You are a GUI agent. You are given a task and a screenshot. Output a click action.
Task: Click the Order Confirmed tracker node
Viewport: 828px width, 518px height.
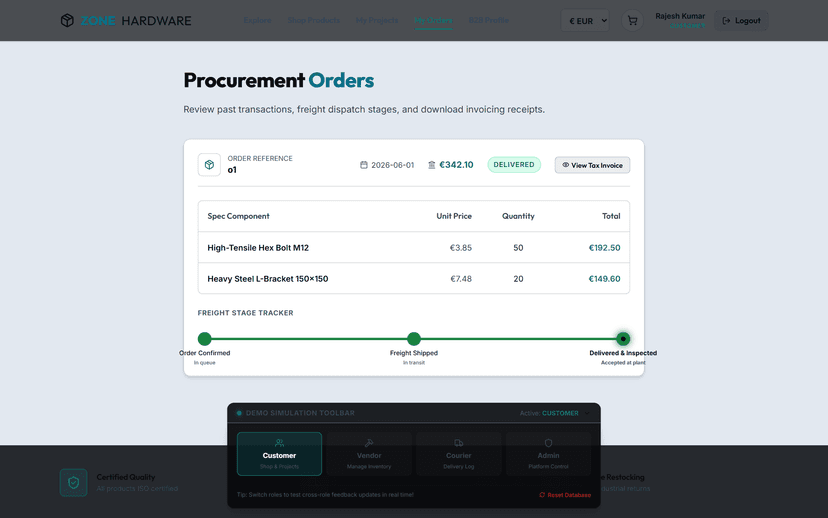[x=204, y=338]
